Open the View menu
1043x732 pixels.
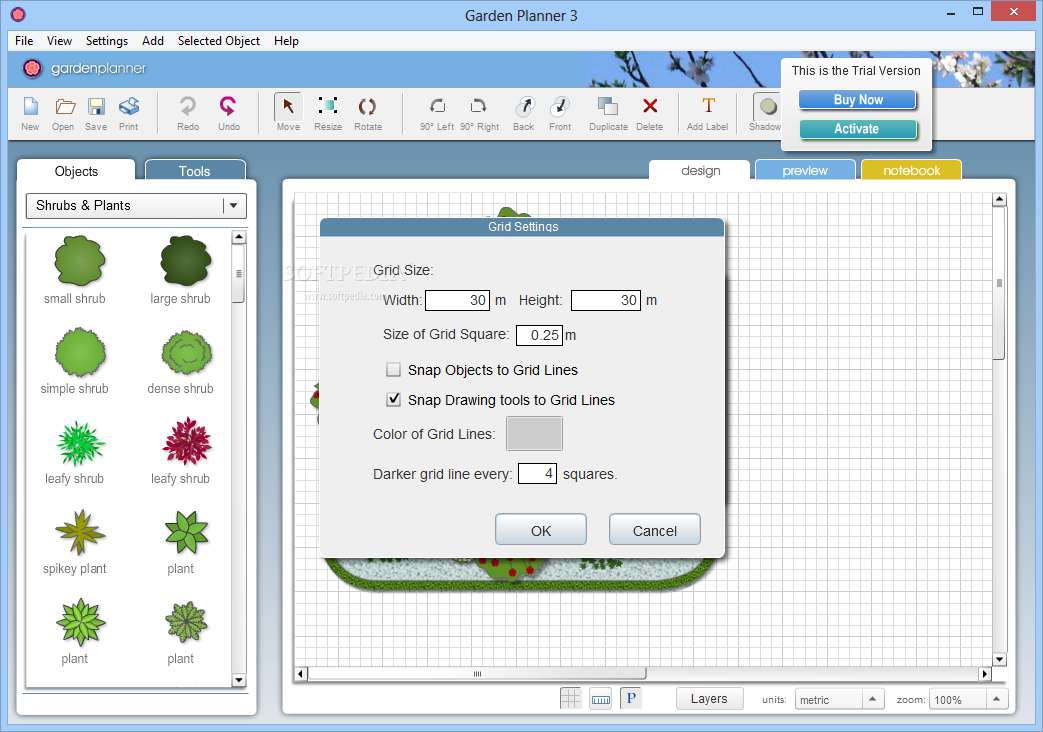point(59,41)
